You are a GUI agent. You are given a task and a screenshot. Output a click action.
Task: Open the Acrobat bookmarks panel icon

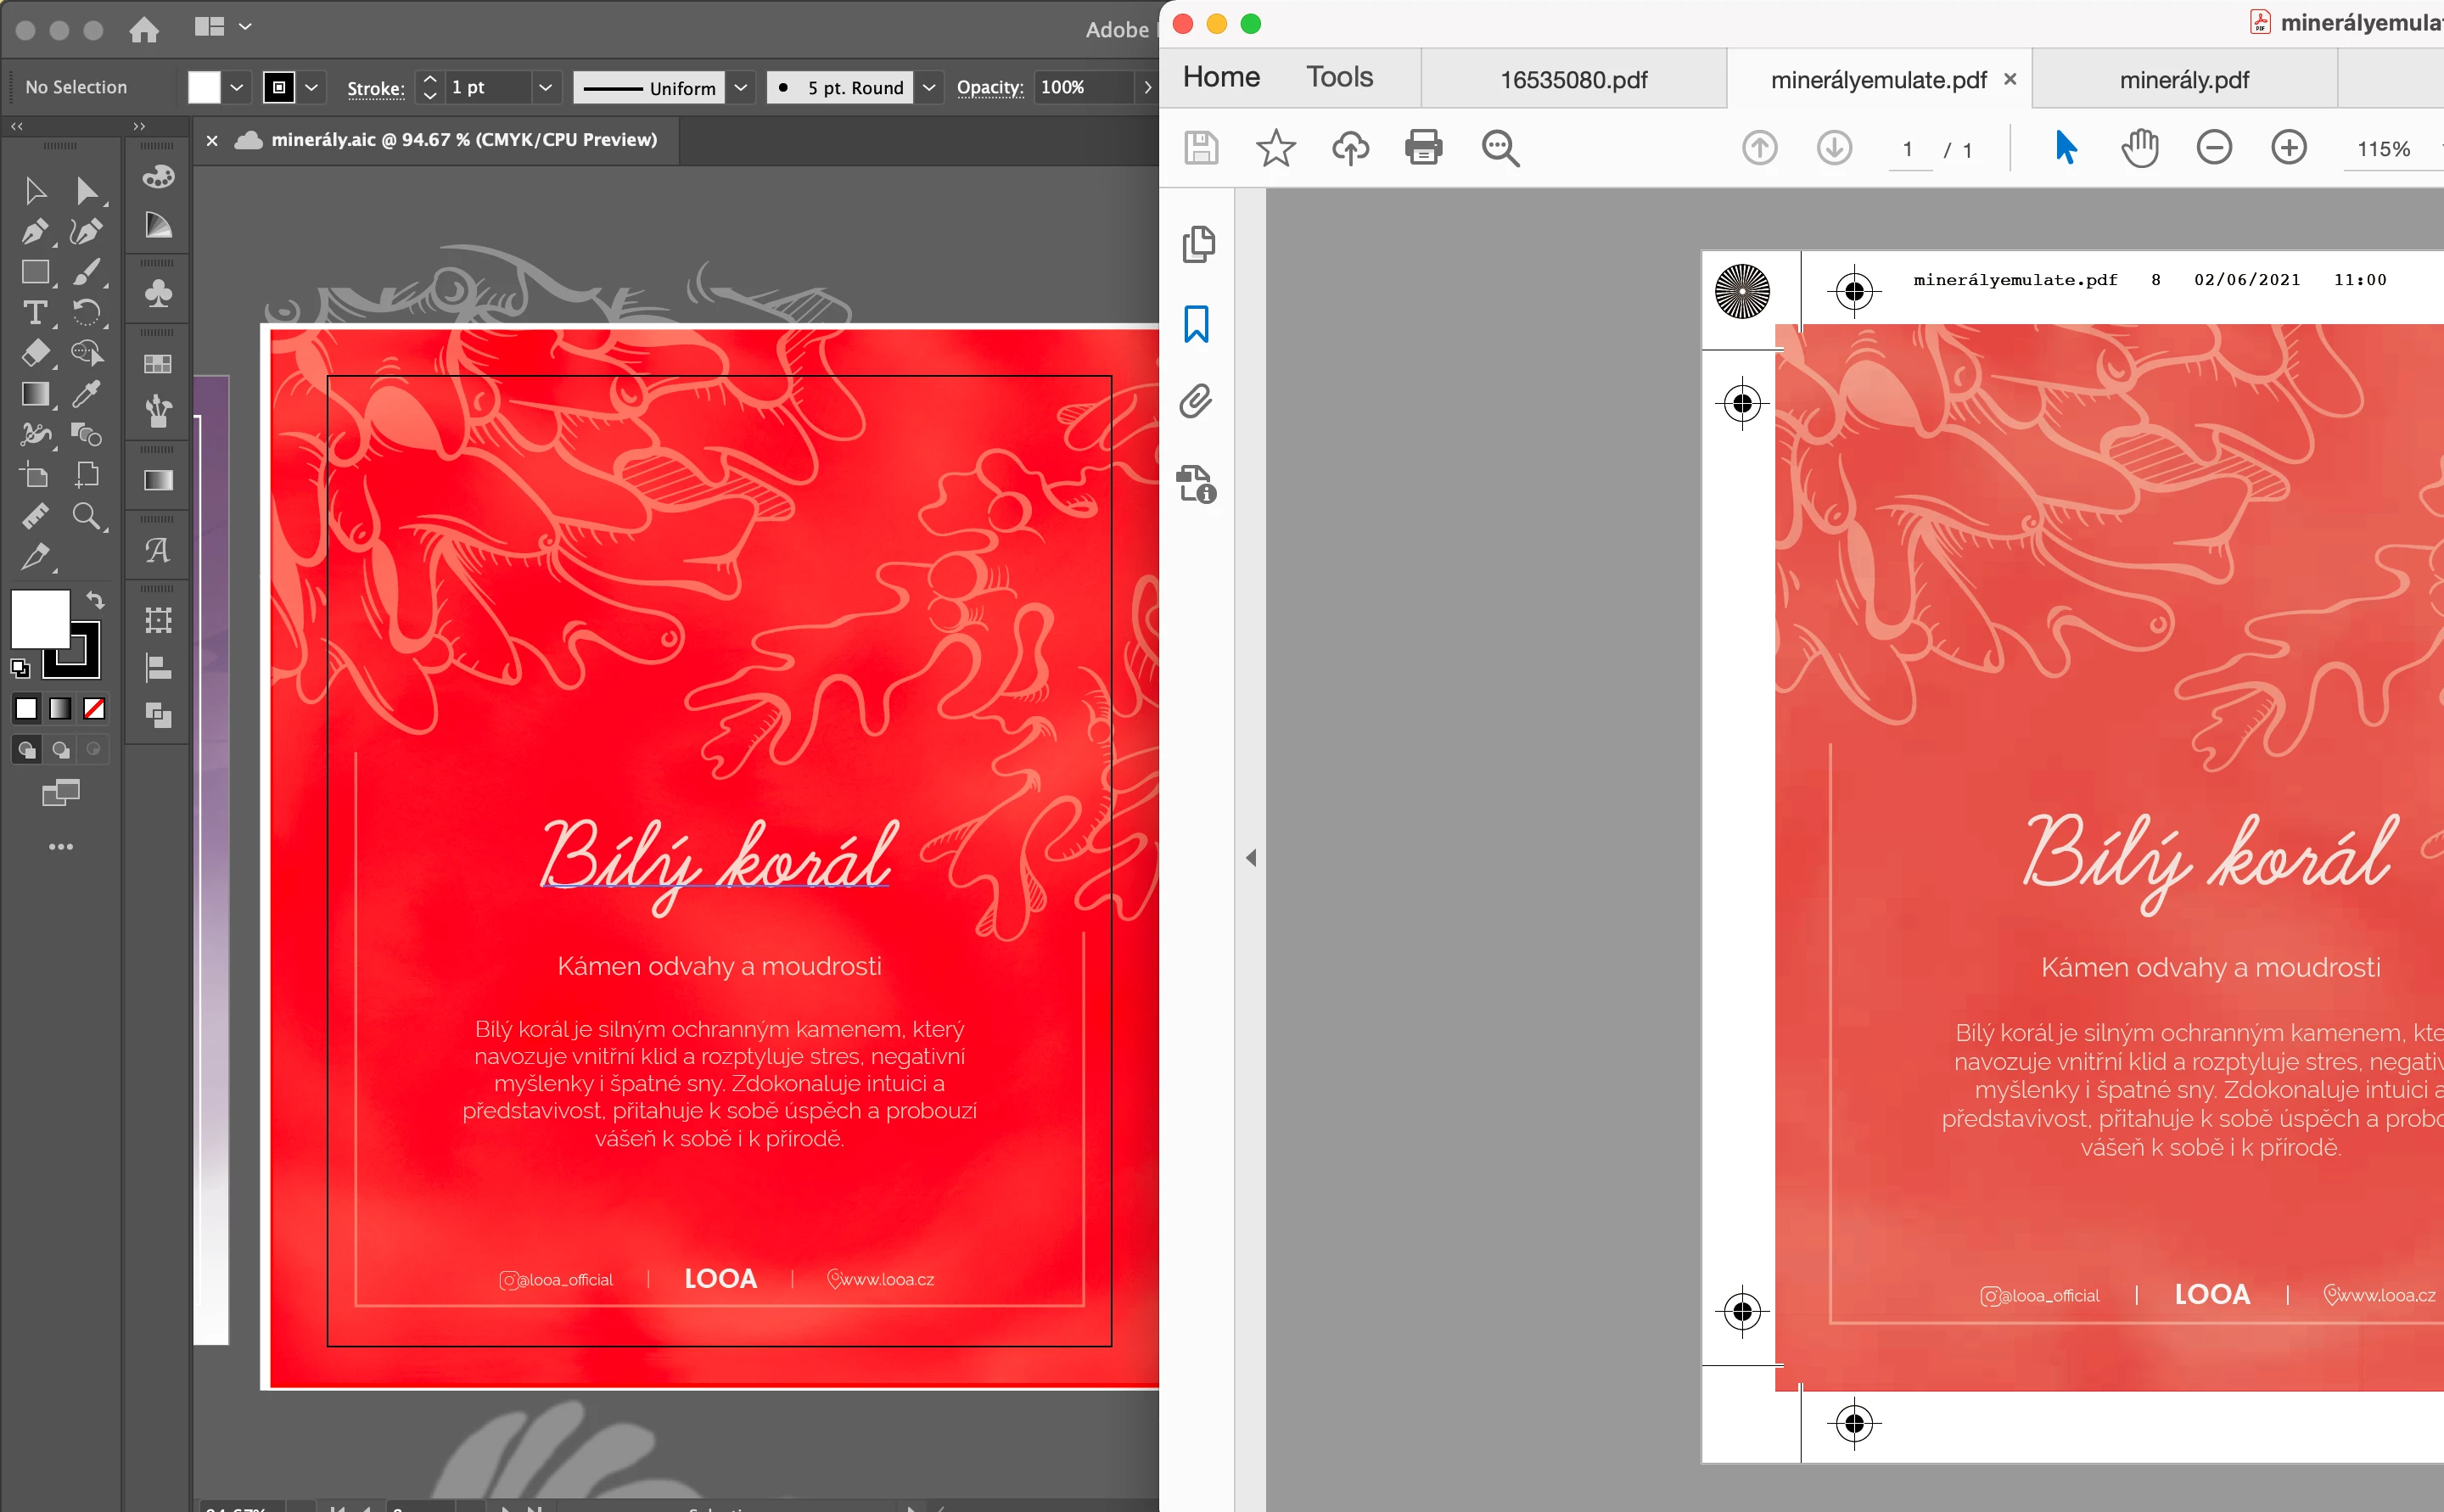tap(1196, 324)
